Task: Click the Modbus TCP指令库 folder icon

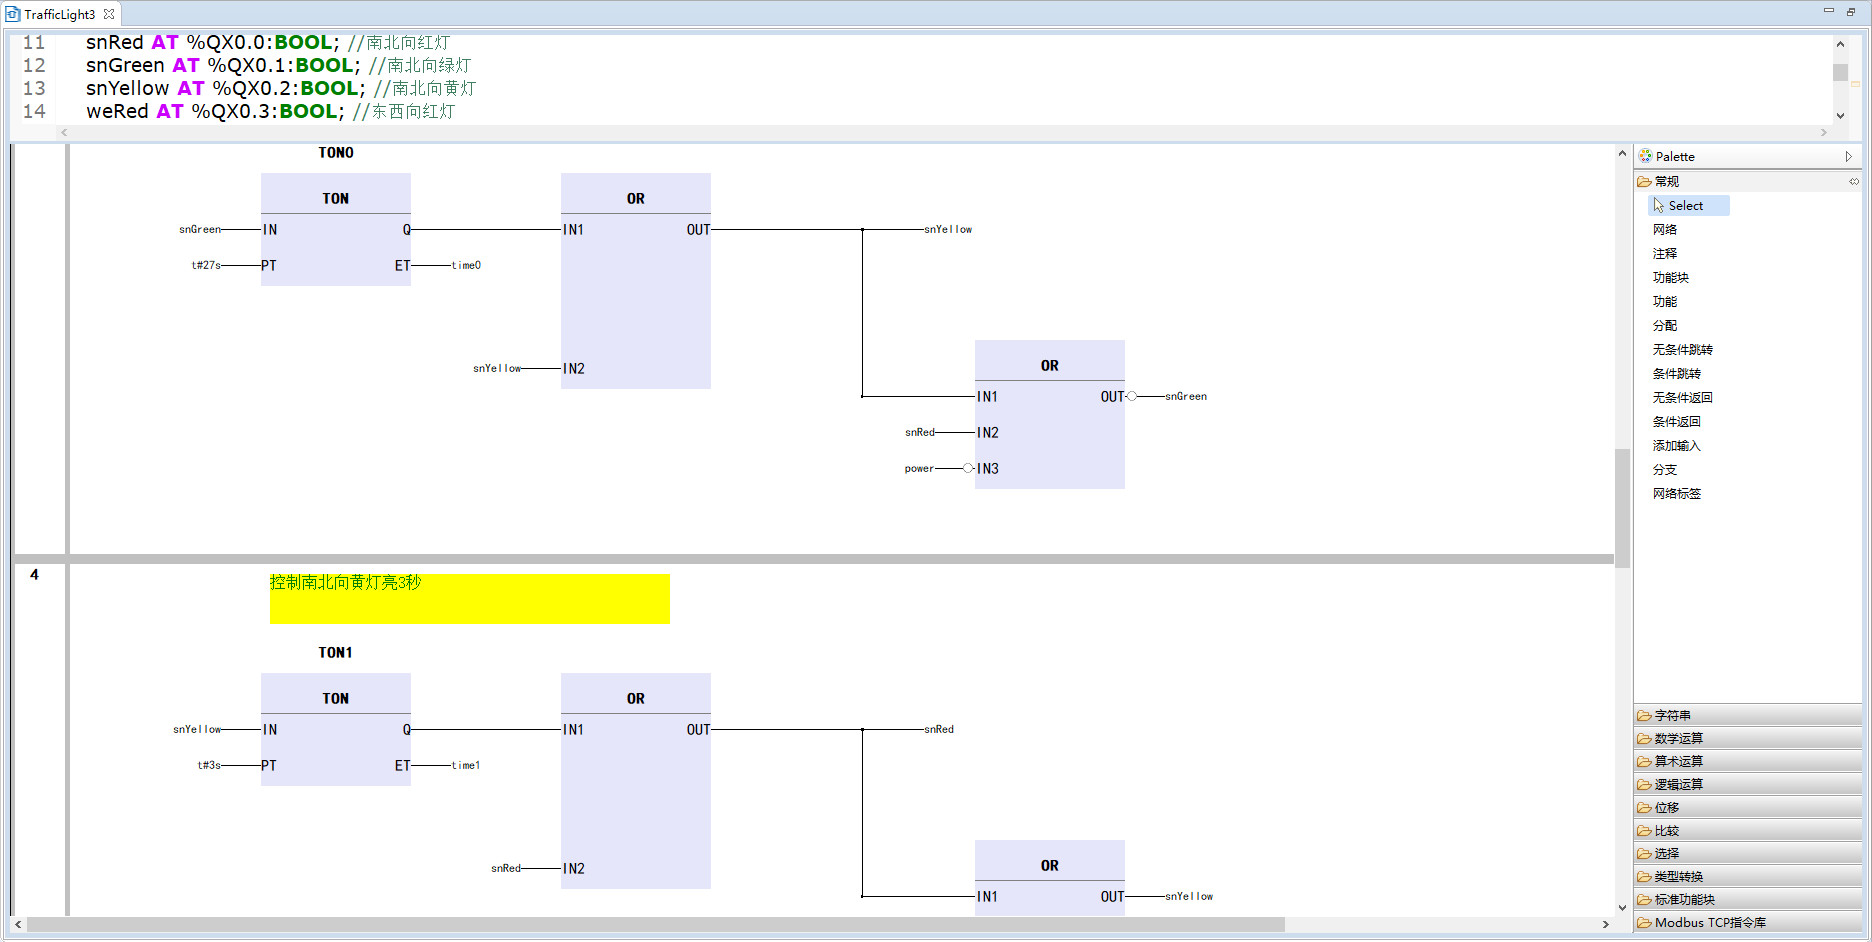Action: coord(1644,923)
